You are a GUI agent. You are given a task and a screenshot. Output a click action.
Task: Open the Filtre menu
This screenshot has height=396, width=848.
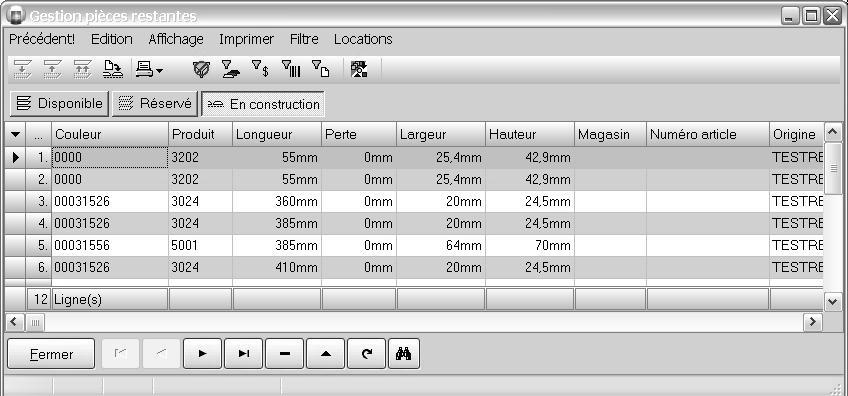coord(304,39)
